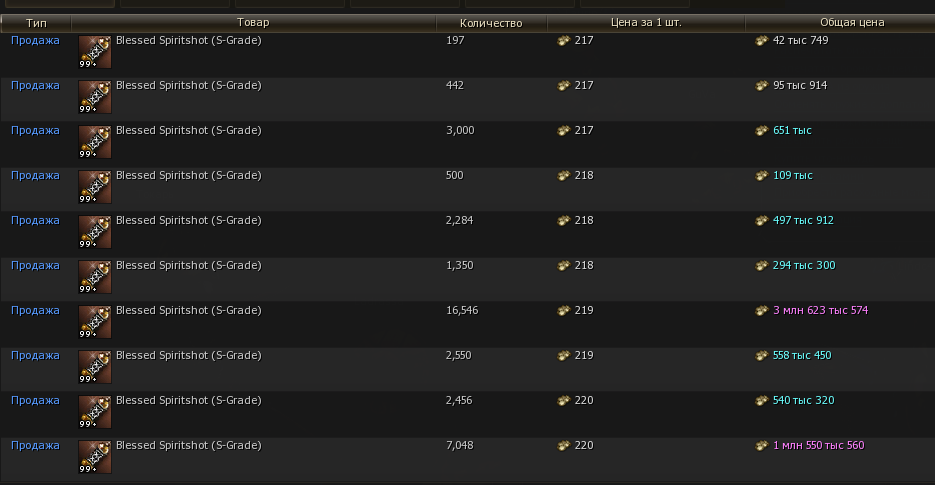
Task: Click the coin icon next to total 109 тыс
Action: [763, 176]
